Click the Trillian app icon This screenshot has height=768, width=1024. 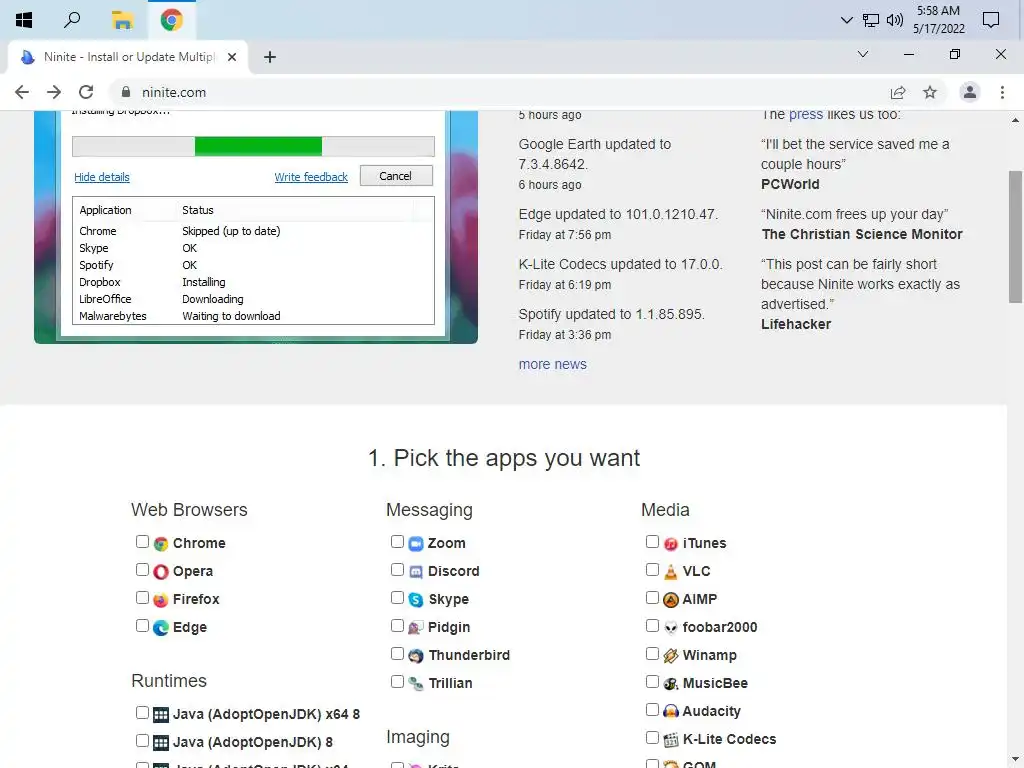[x=416, y=684]
